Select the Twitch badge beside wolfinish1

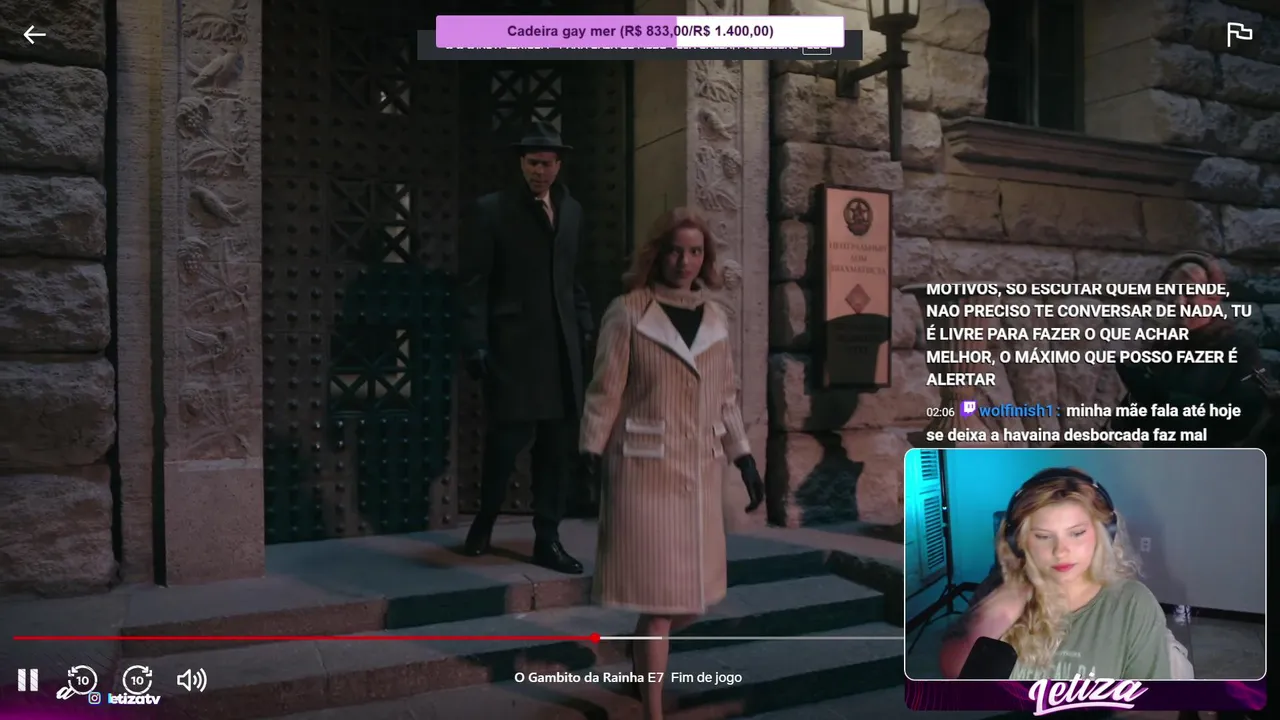968,410
